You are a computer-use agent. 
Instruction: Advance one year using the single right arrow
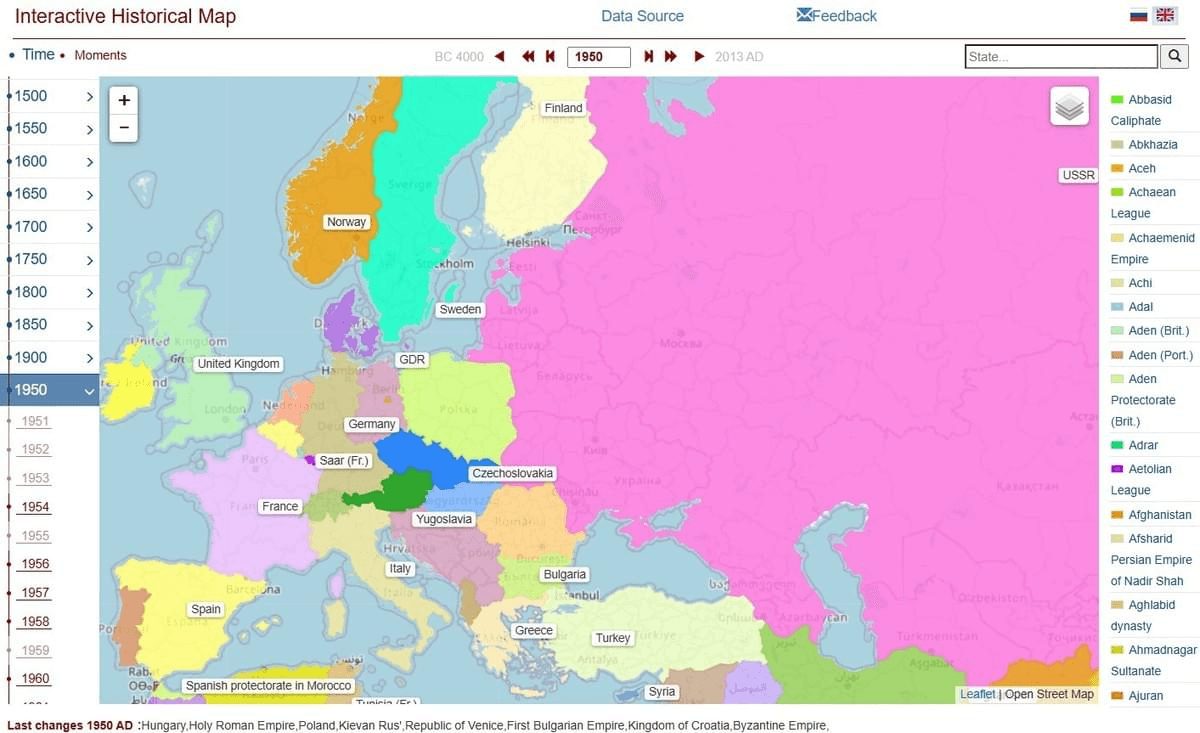(x=699, y=57)
